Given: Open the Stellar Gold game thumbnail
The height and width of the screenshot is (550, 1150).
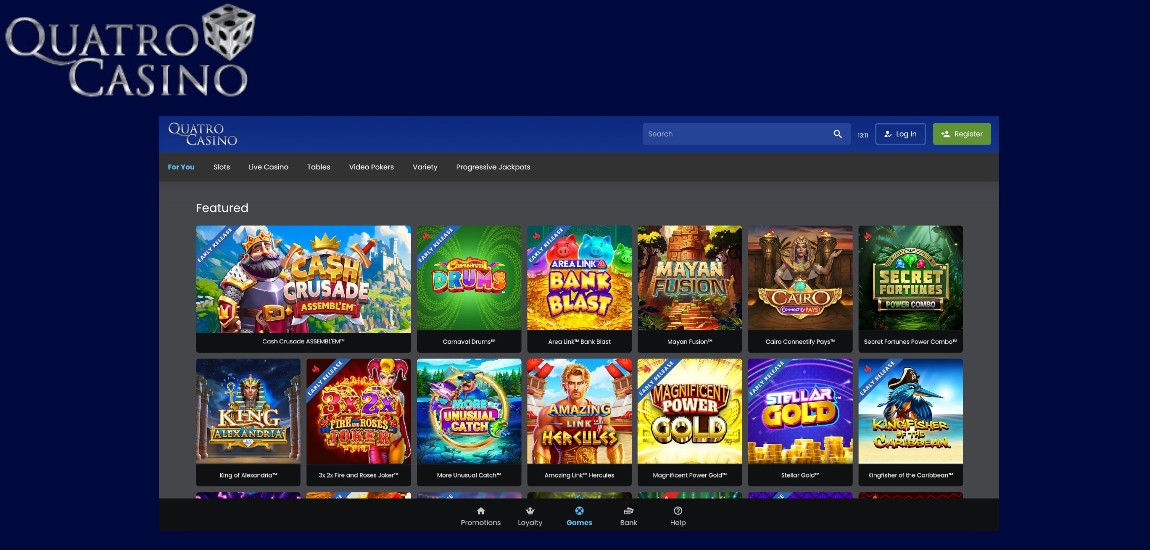Looking at the screenshot, I should (800, 411).
